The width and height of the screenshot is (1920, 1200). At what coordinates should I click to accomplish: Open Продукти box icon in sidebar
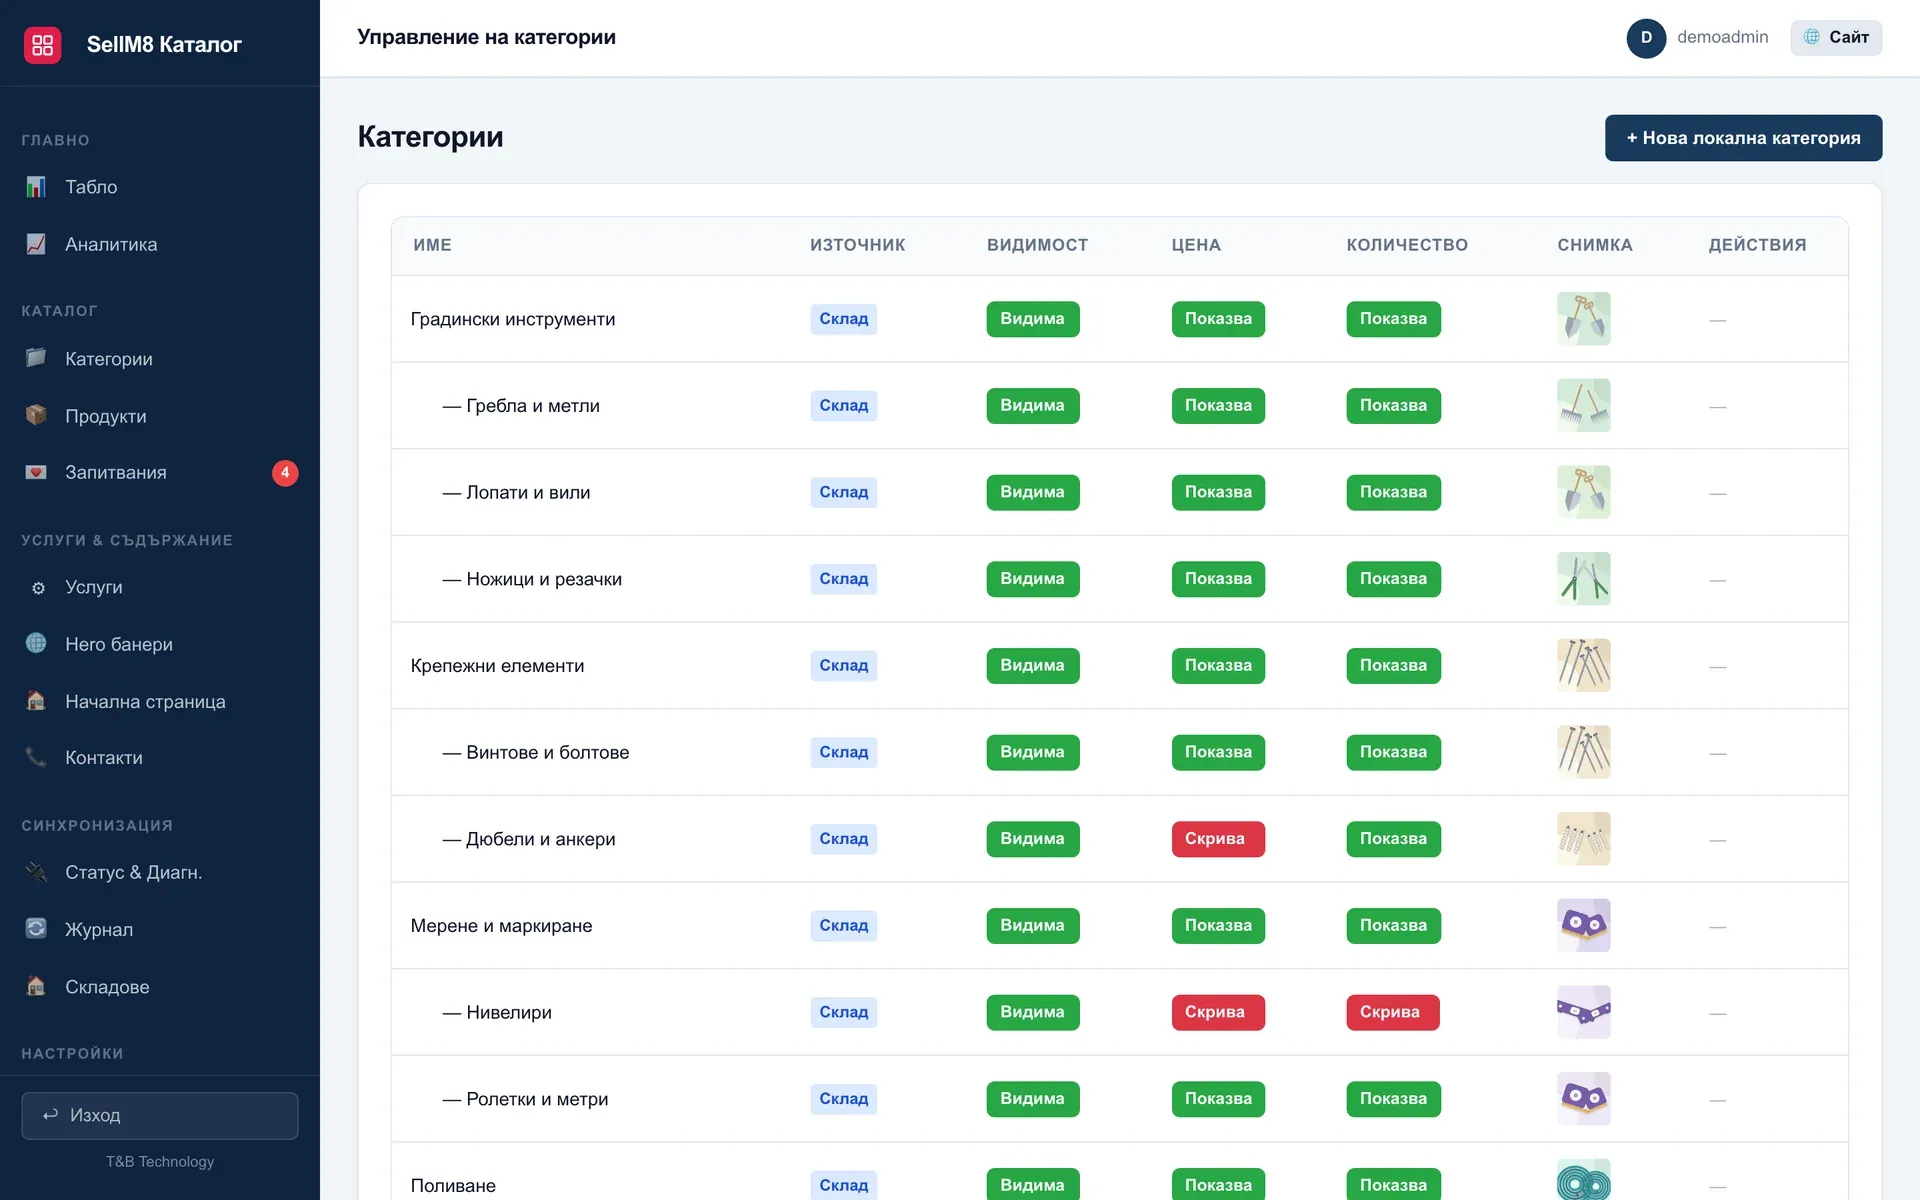[36, 415]
